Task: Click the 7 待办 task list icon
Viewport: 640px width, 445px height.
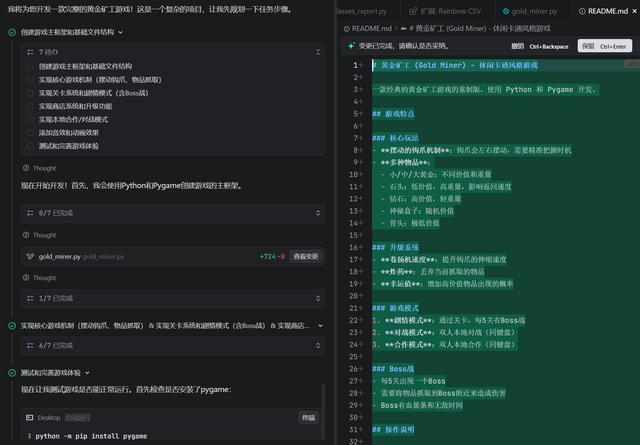Action: coord(30,50)
